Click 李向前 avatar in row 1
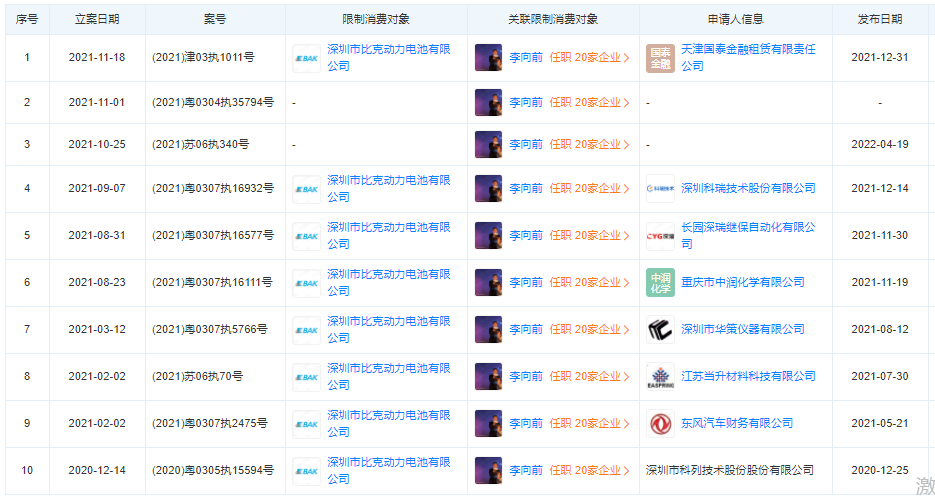This screenshot has width=935, height=499. coord(488,58)
